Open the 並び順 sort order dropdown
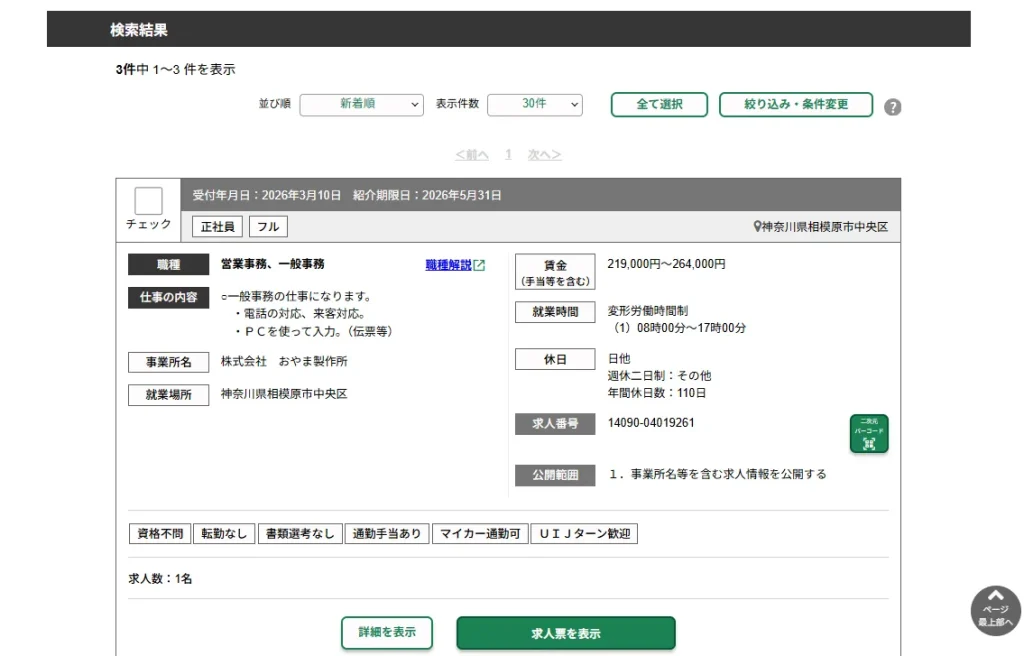This screenshot has height=656, width=1024. pos(361,105)
